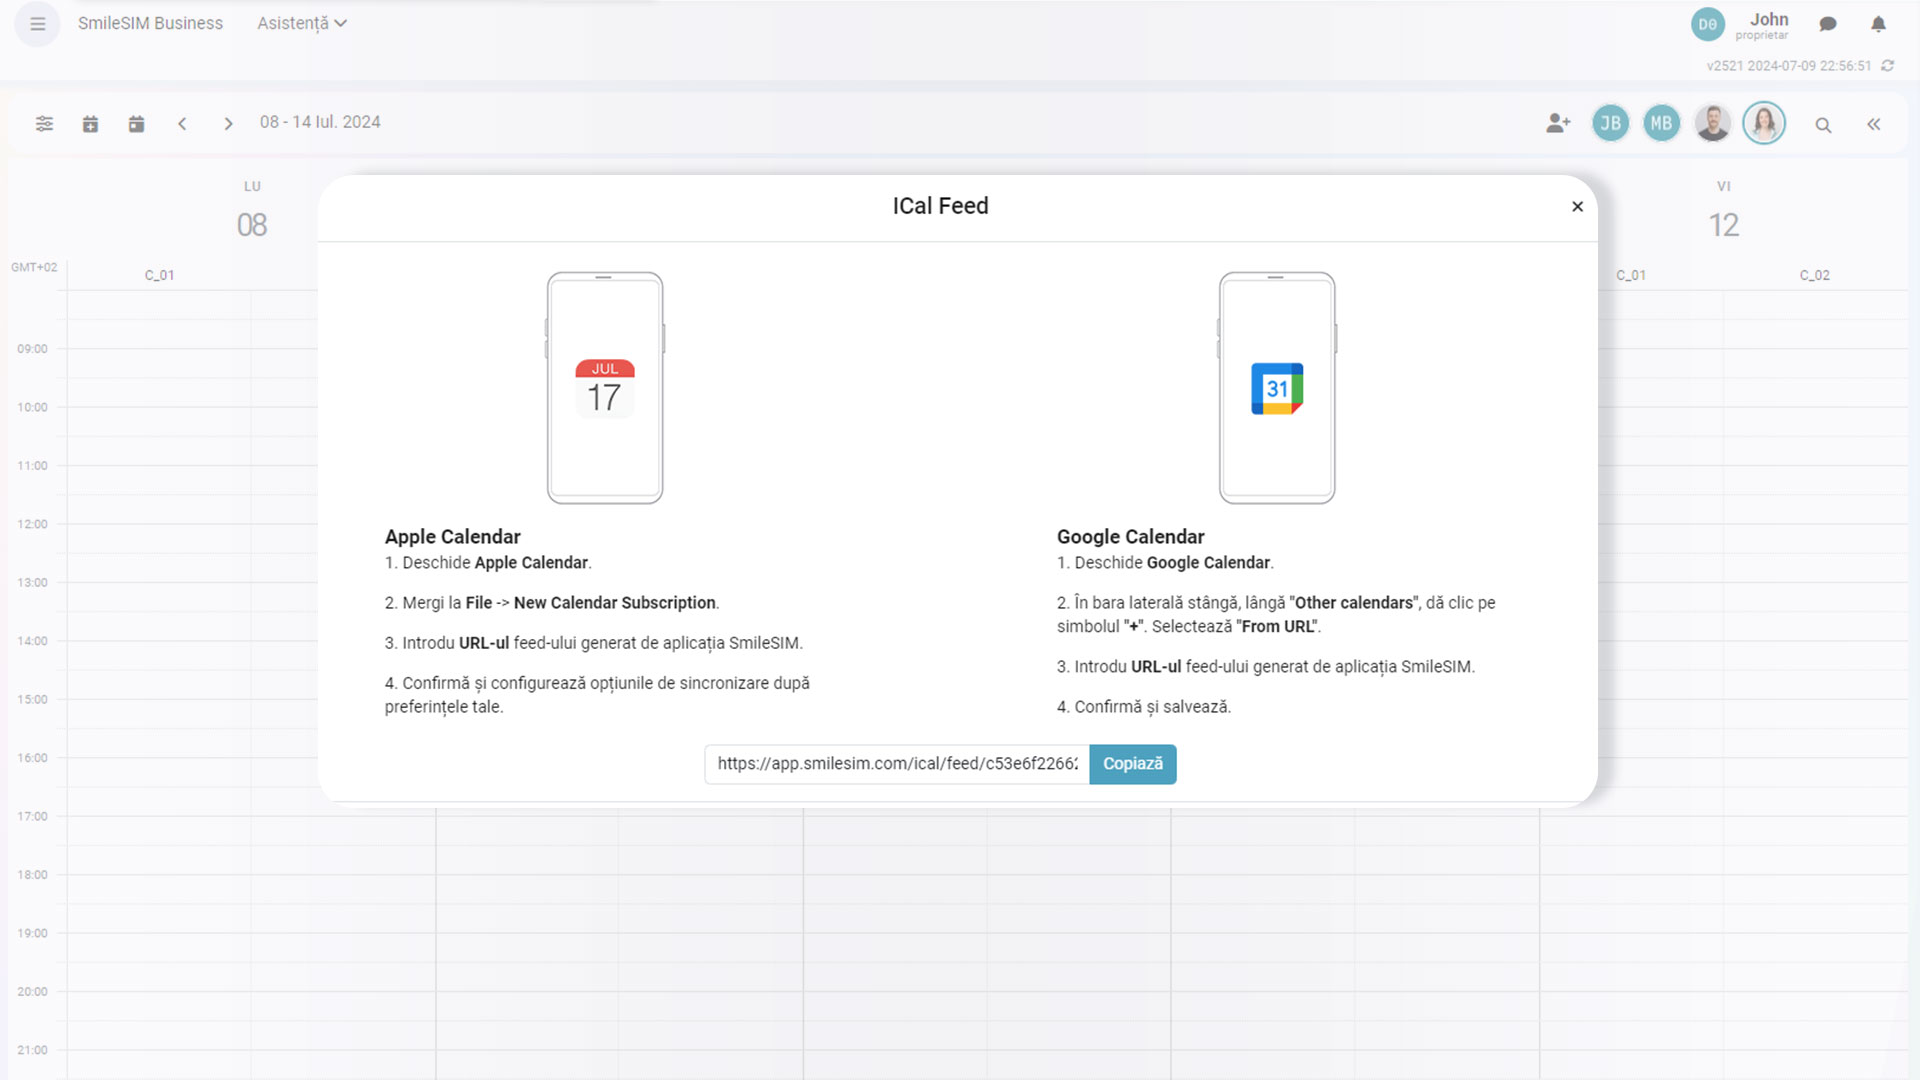The image size is (1920, 1080).
Task: Open the search magnifier icon
Action: 1823,125
